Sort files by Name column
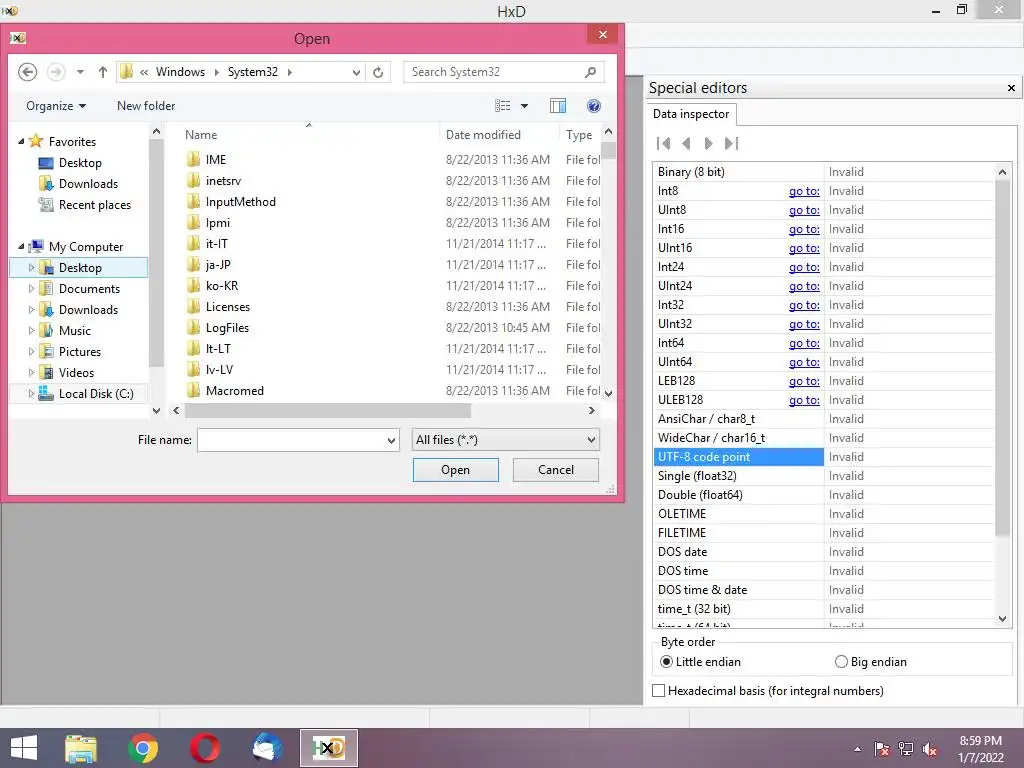1024x768 pixels. 200,135
